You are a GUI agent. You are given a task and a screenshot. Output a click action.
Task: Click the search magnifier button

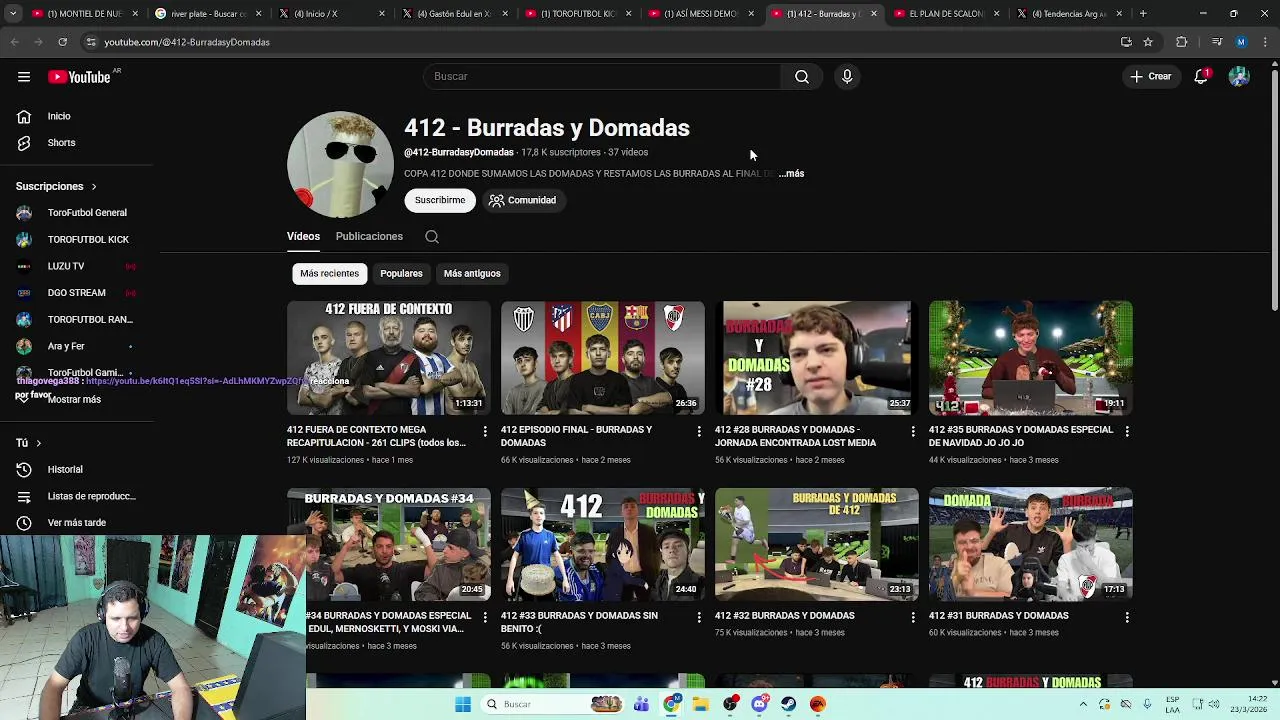pos(802,77)
